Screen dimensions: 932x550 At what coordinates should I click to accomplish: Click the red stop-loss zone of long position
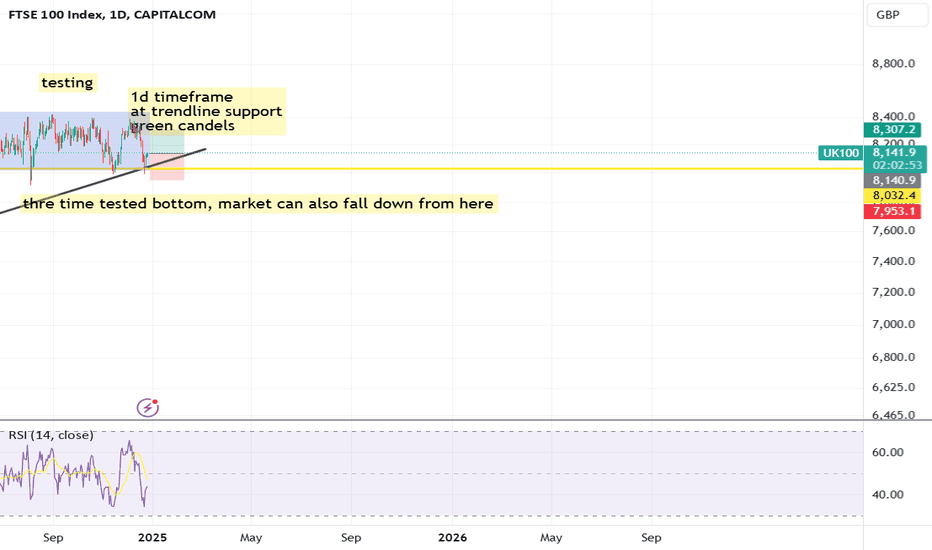[168, 166]
